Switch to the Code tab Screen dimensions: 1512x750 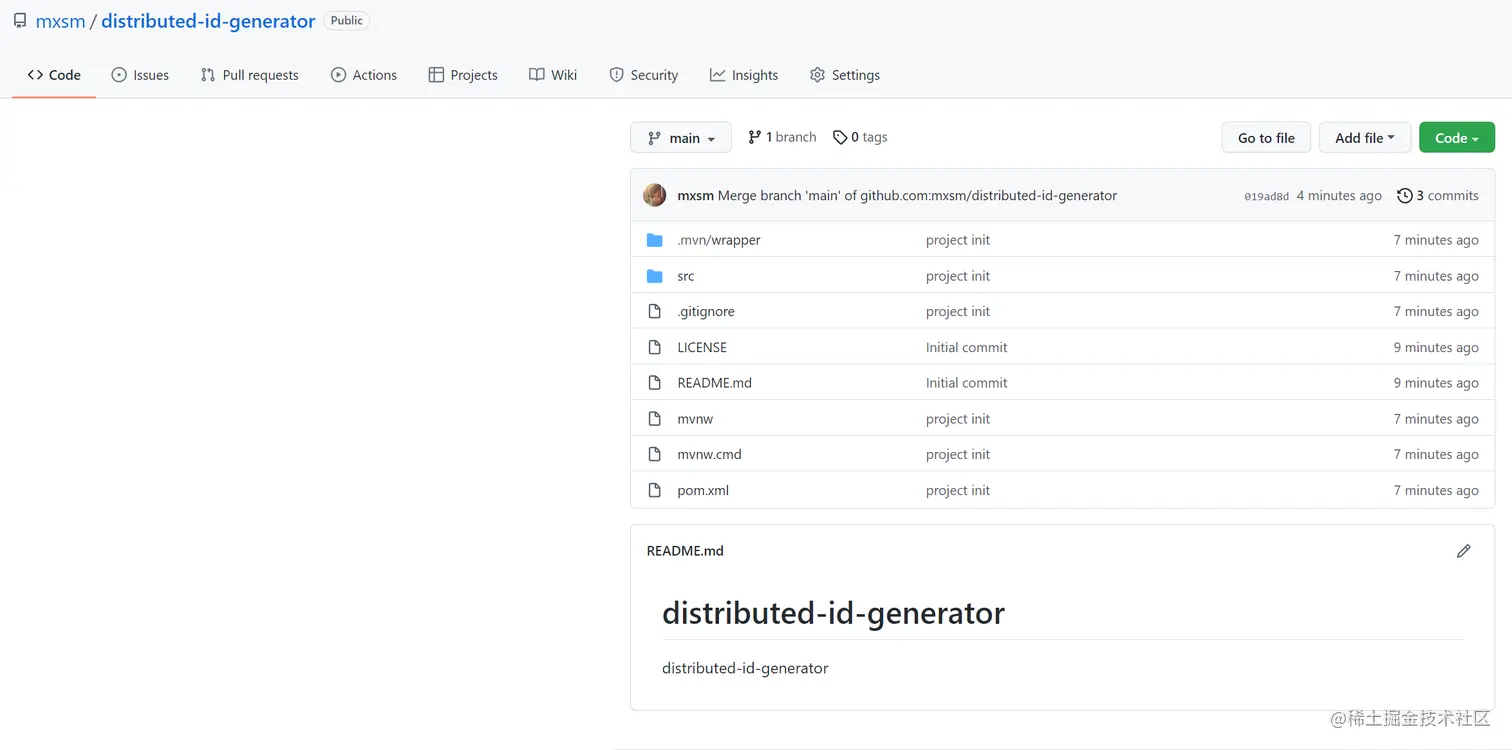click(54, 75)
